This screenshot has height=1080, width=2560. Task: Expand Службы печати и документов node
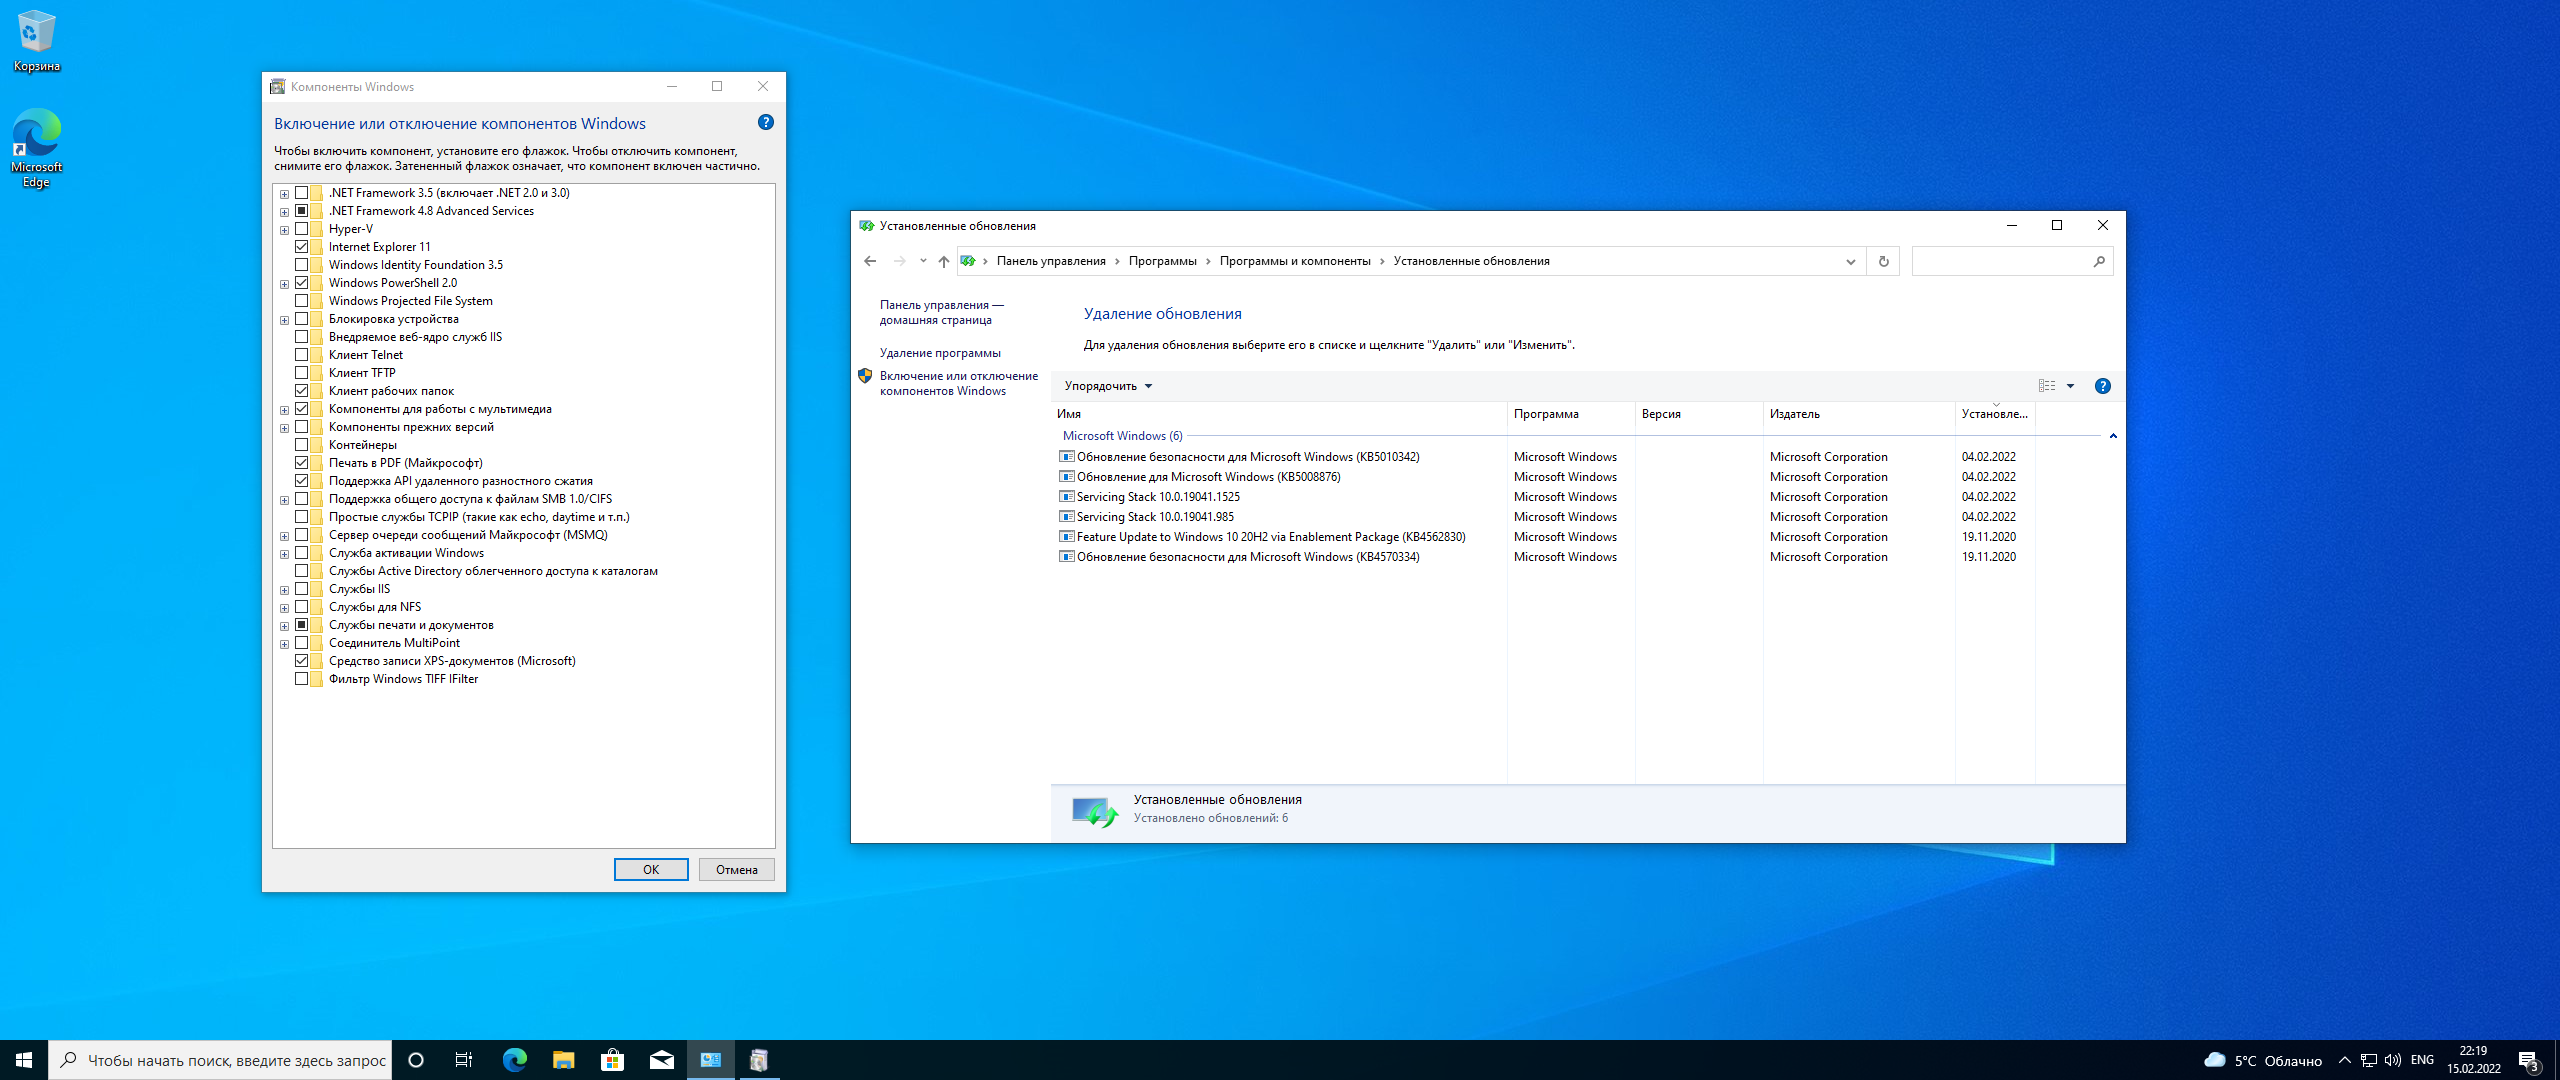tap(284, 626)
